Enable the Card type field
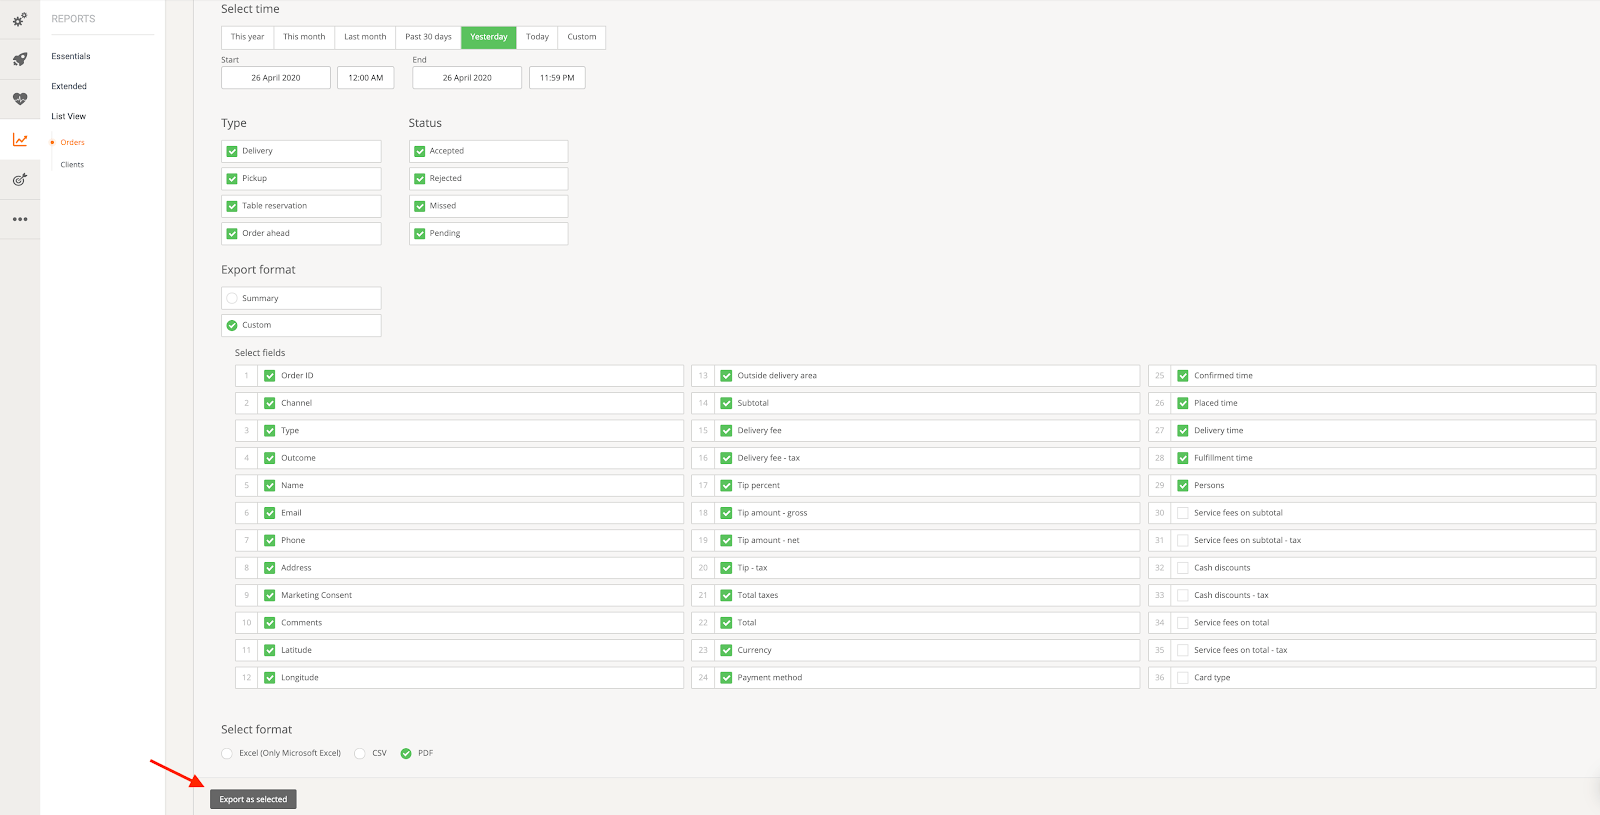 click(1183, 678)
